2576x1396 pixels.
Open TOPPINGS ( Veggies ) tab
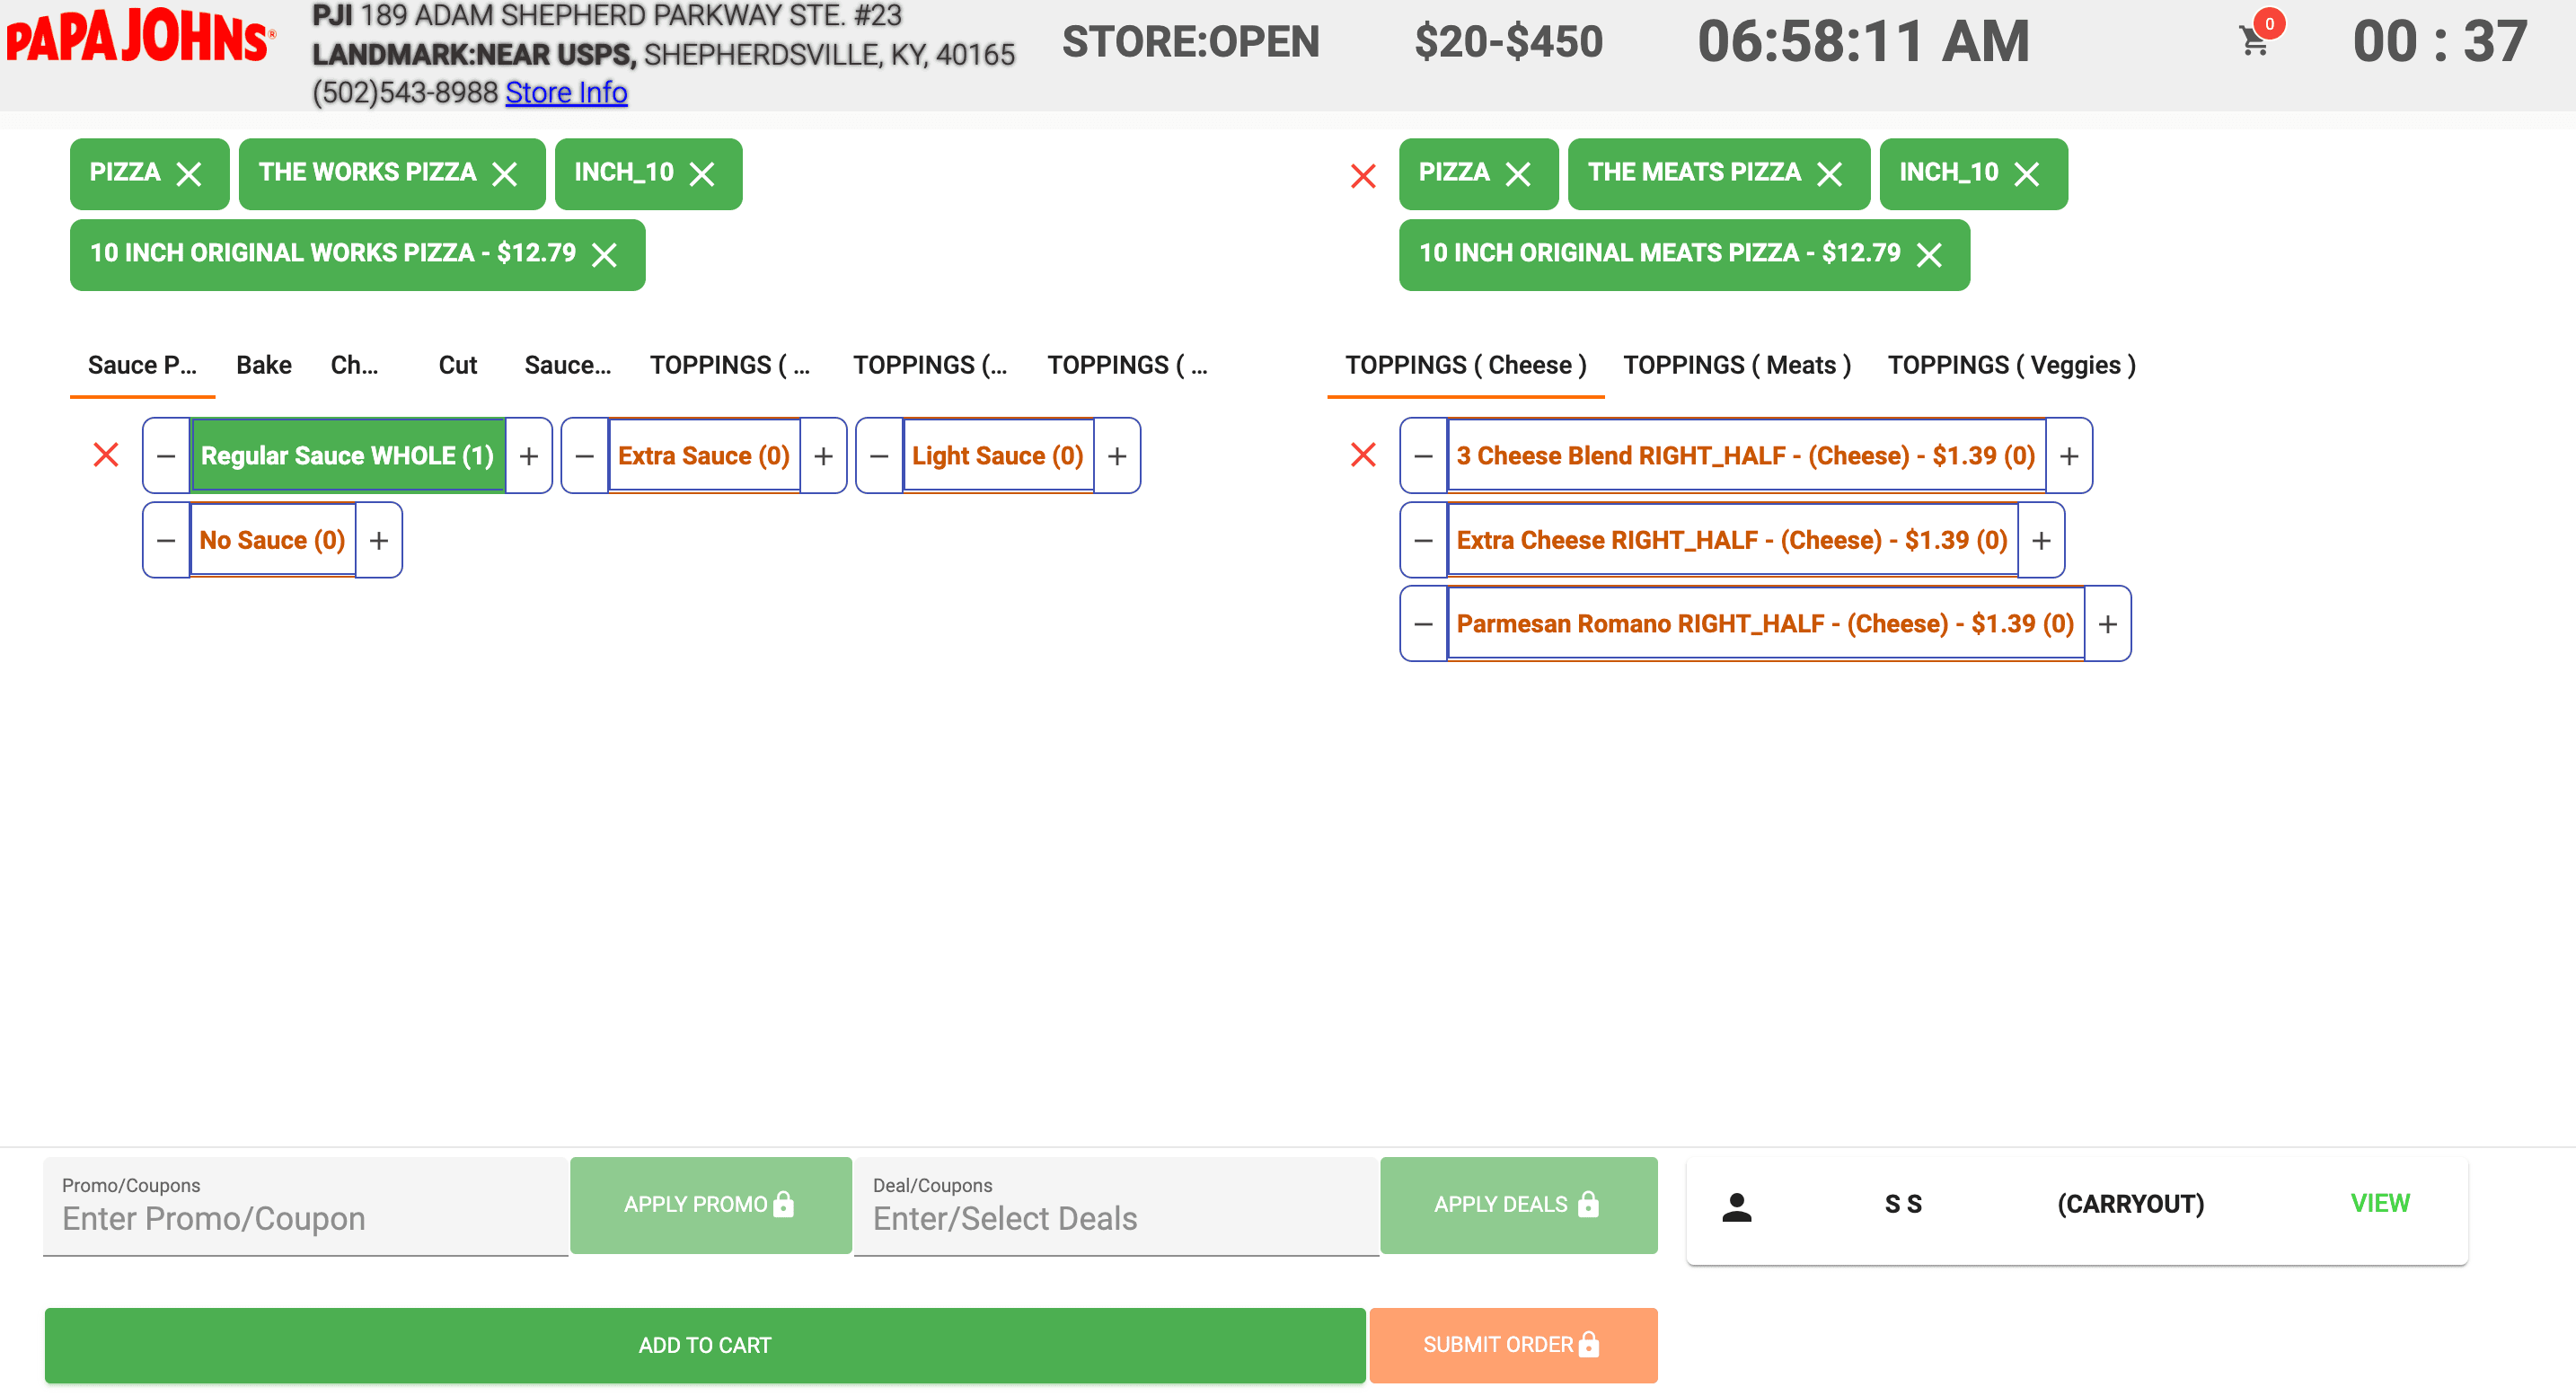click(x=2012, y=365)
